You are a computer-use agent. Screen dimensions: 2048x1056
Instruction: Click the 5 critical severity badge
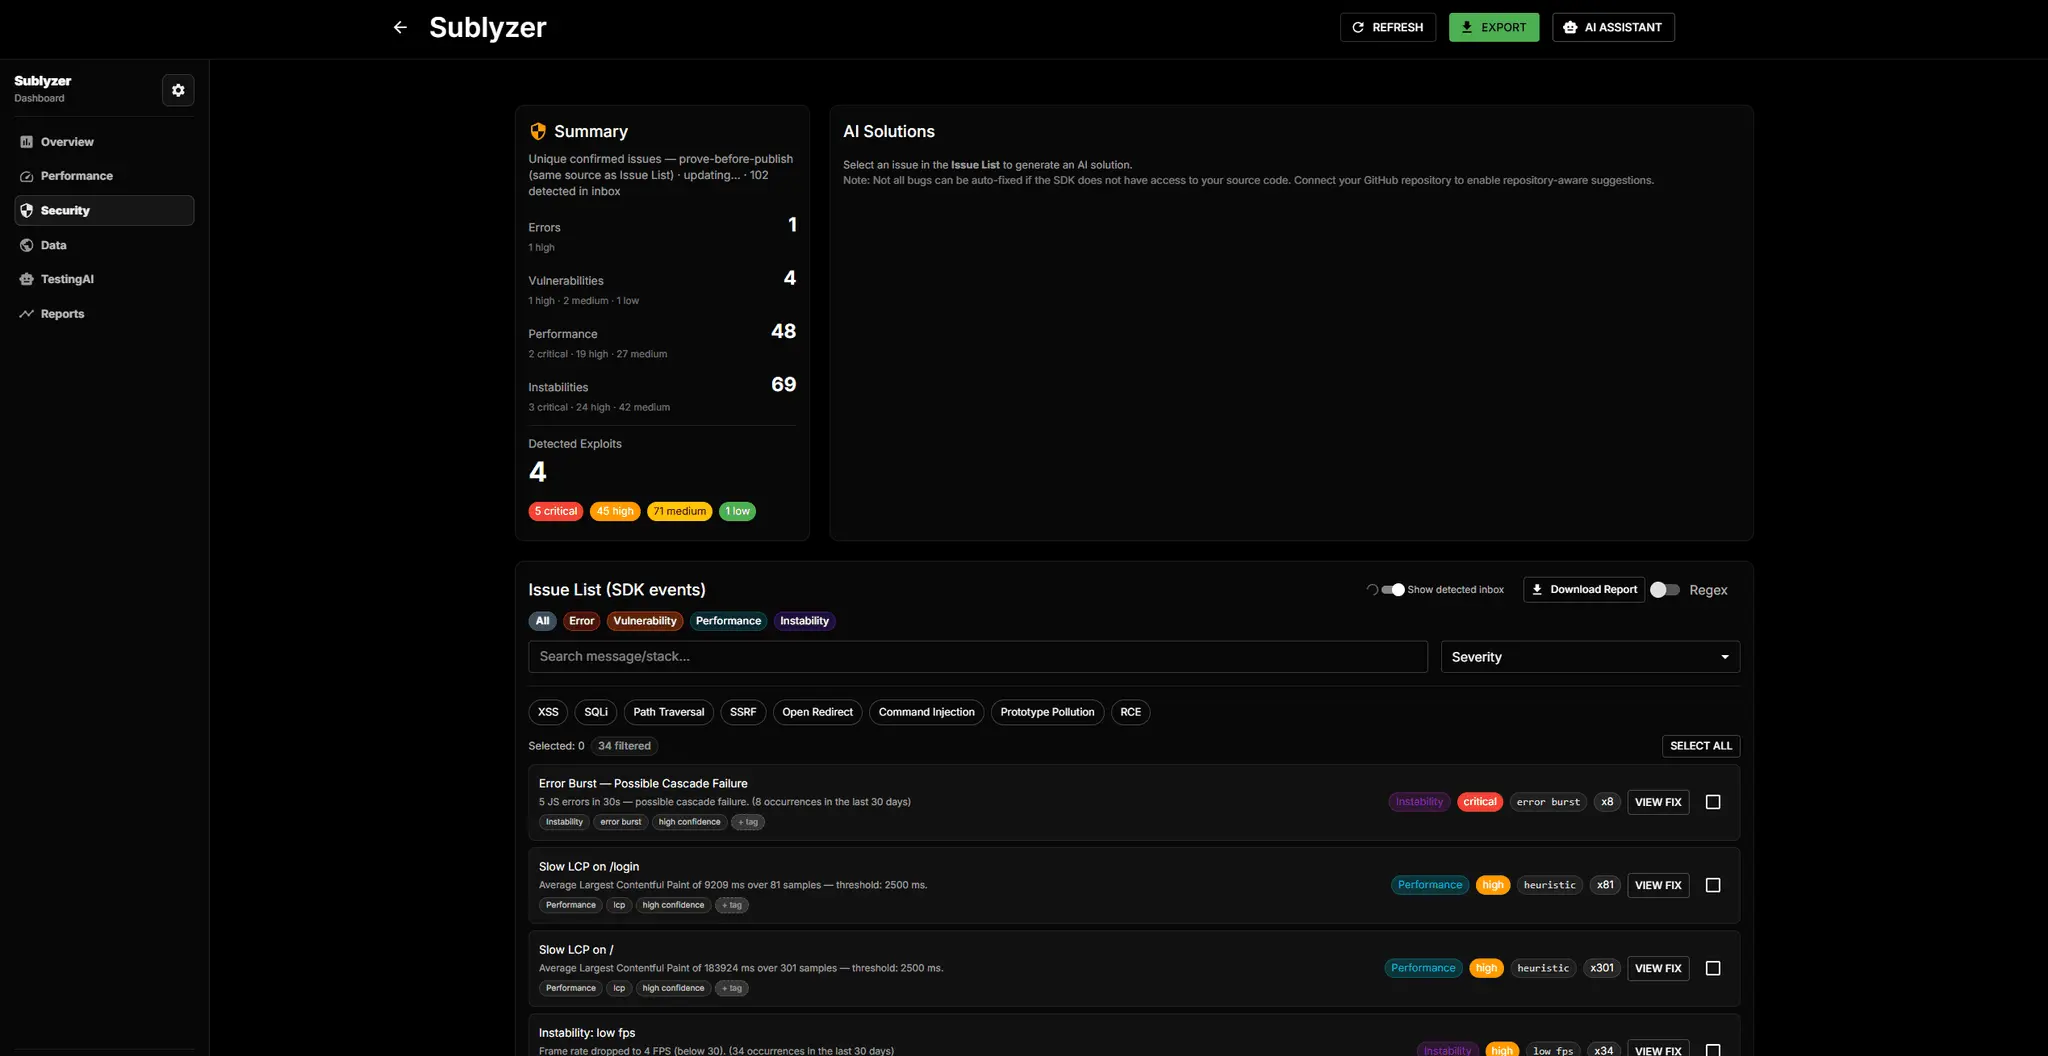pos(556,511)
